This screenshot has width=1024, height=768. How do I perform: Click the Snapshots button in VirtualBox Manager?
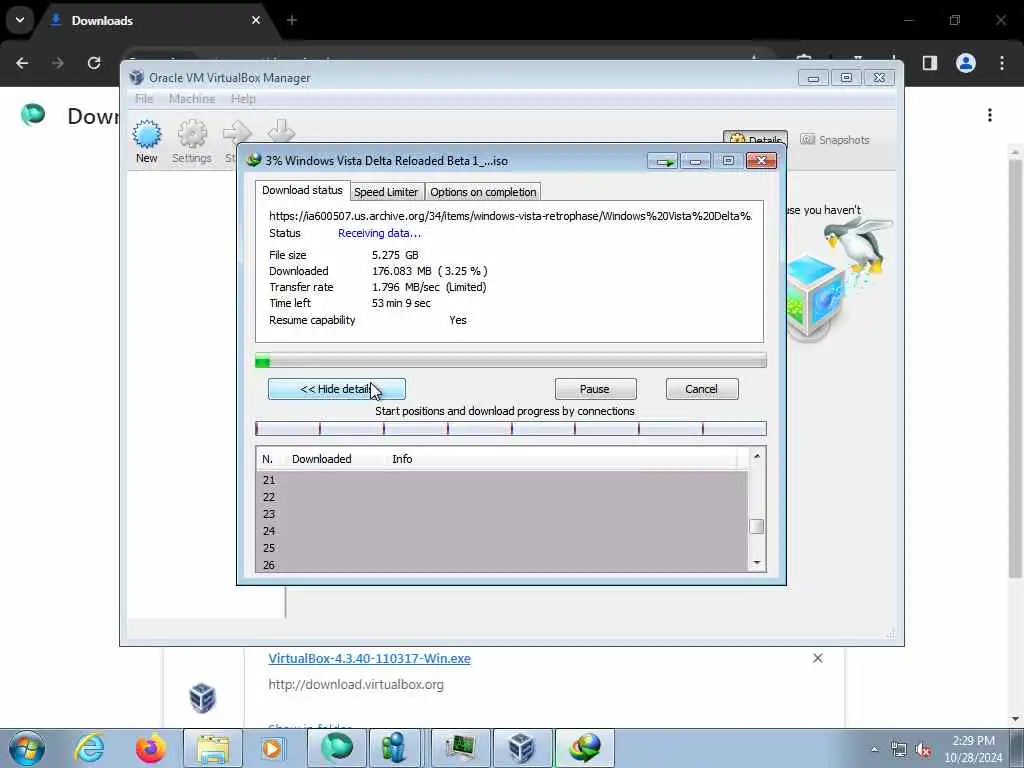835,140
